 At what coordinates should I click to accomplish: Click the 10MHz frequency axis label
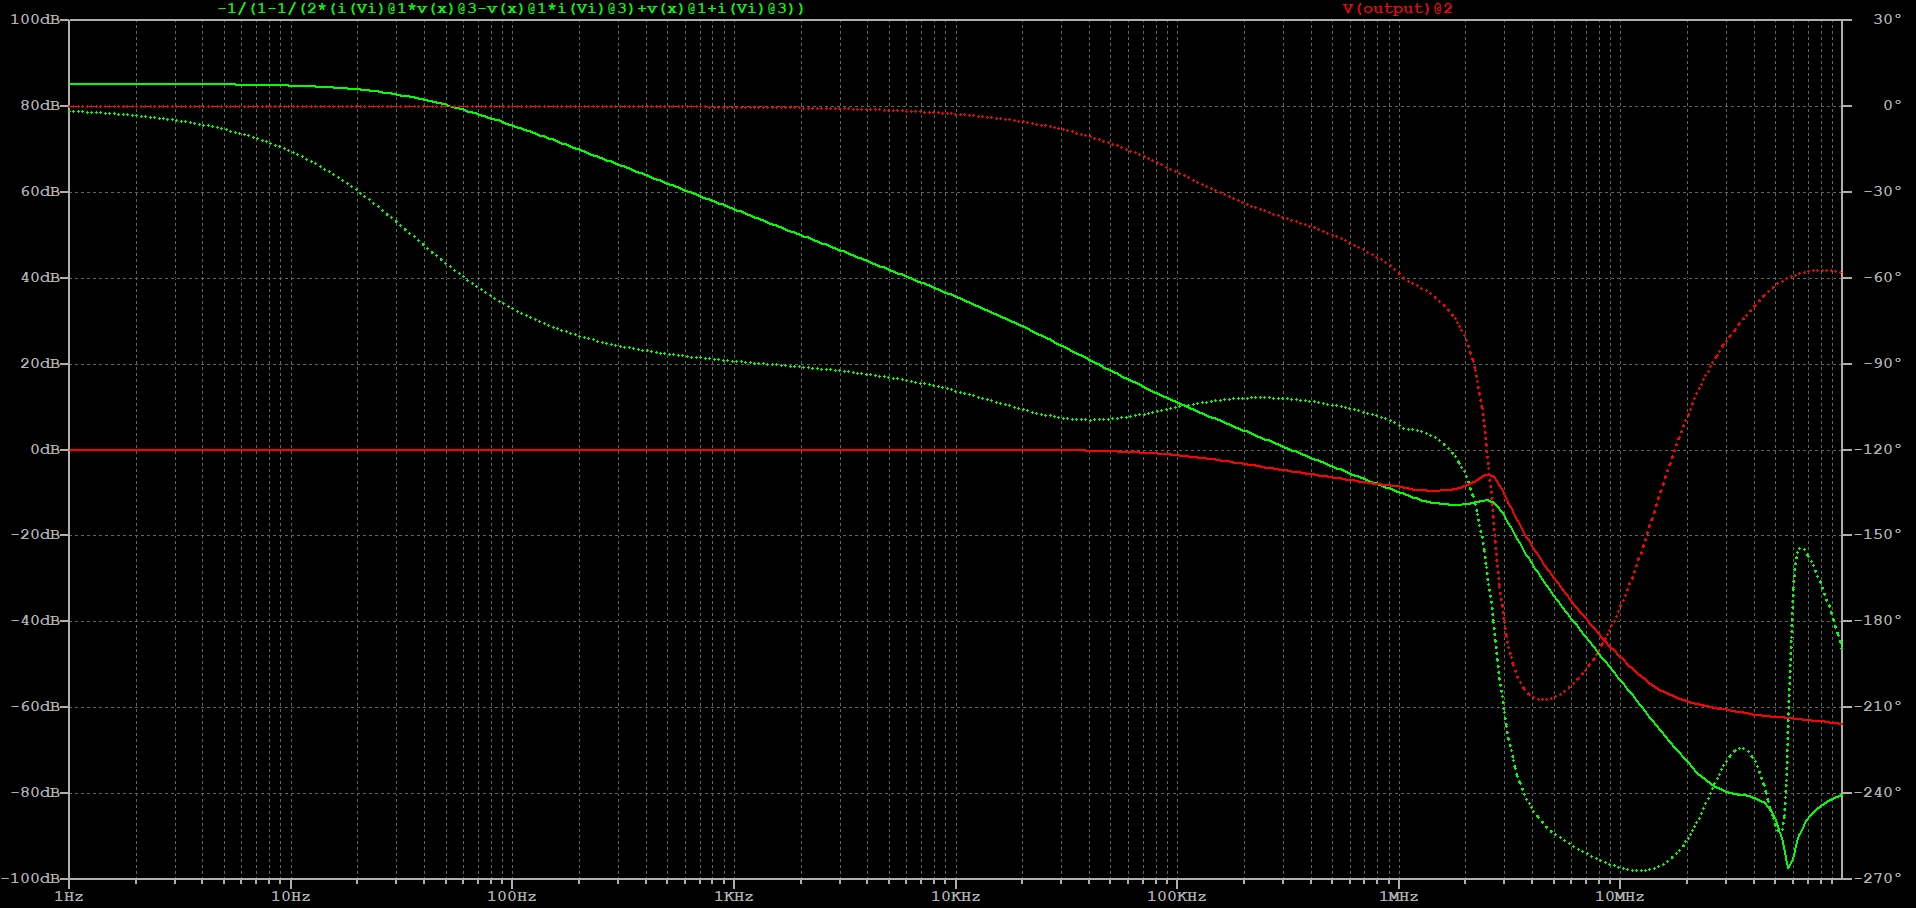[x=1620, y=897]
